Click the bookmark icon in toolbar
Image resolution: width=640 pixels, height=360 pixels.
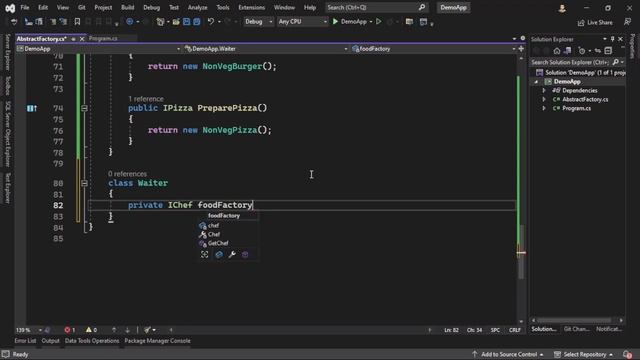[x=77, y=22]
